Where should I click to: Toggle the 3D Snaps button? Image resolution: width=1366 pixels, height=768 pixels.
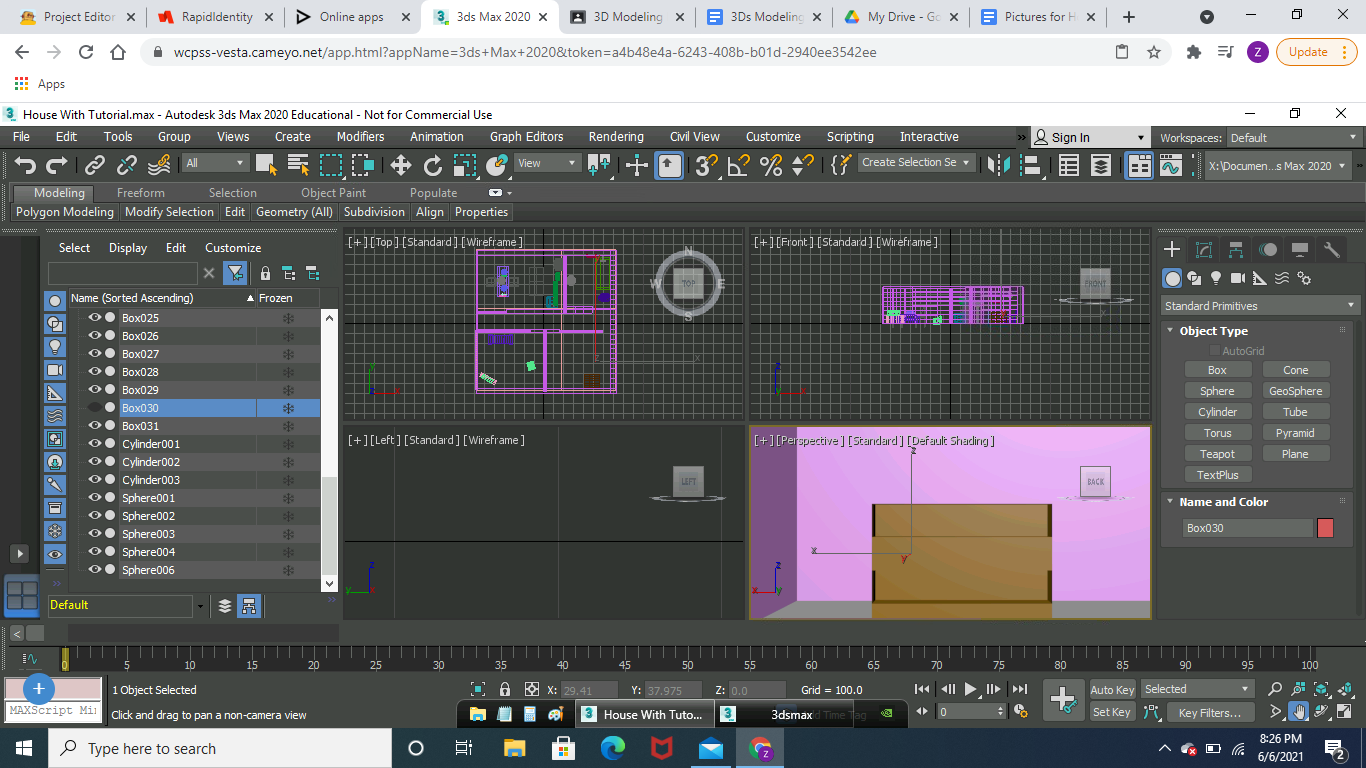click(x=706, y=165)
